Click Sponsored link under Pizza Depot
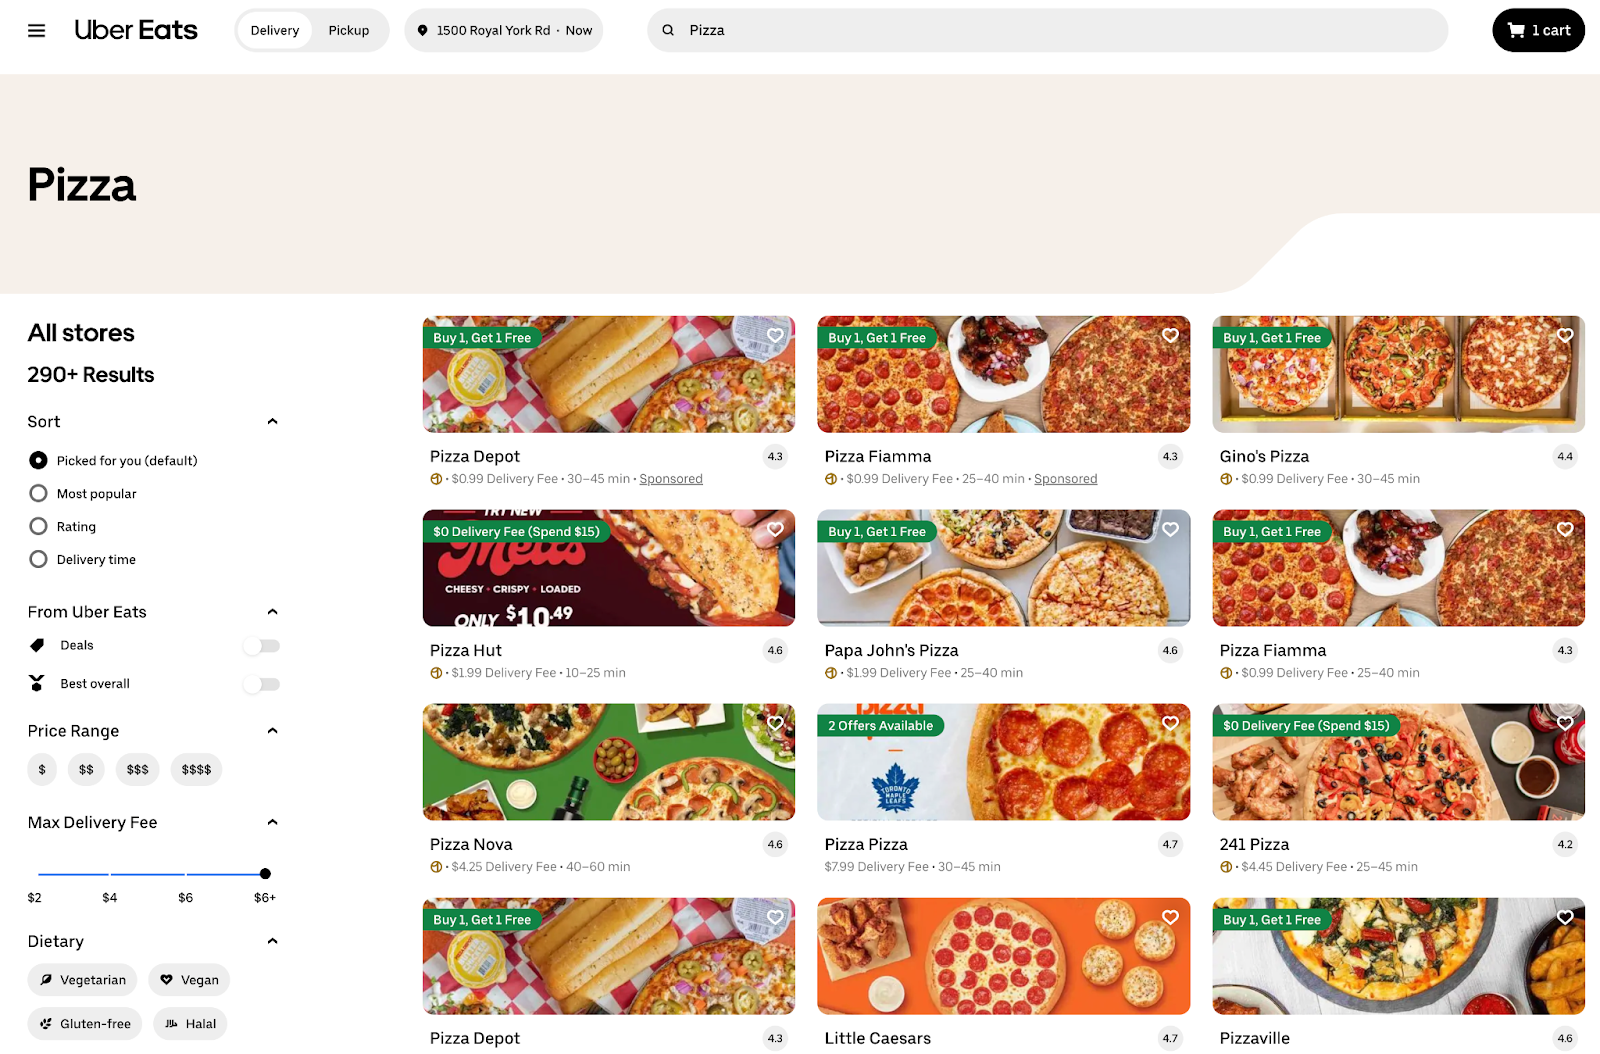This screenshot has height=1054, width=1600. coord(671,479)
